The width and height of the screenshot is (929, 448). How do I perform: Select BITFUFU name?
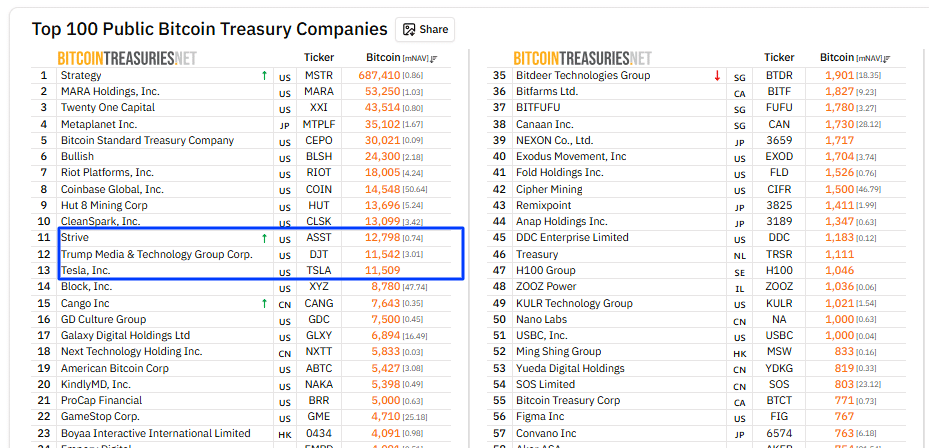pos(538,107)
